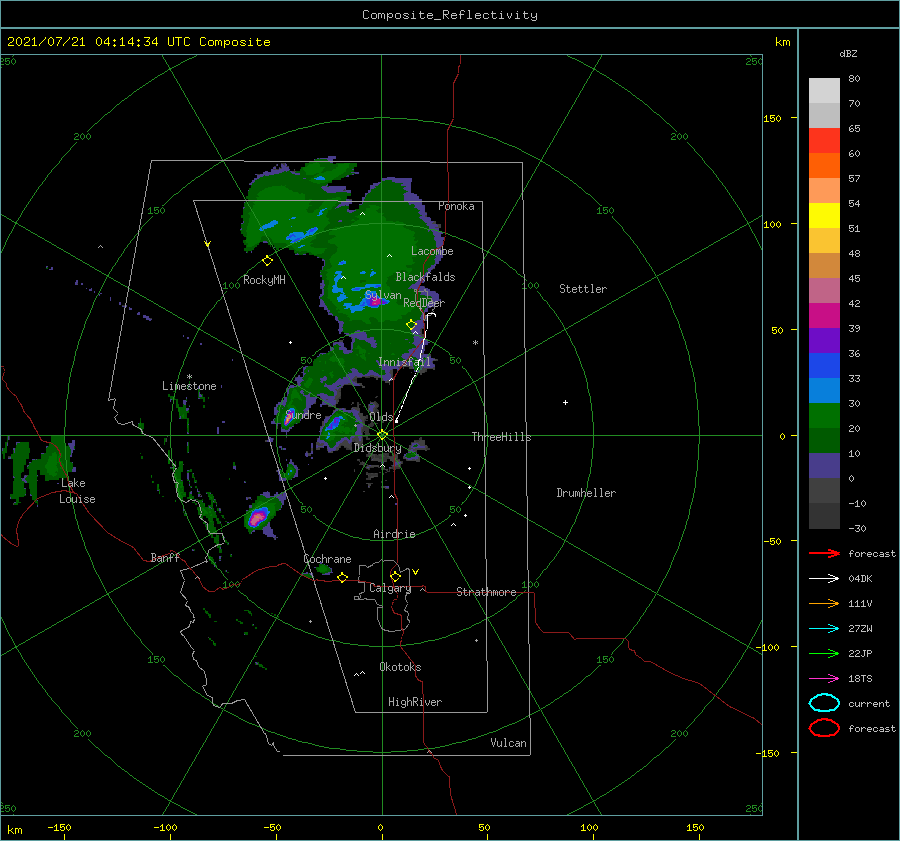
Task: Select the white 04DK arrow legend icon
Action: click(824, 578)
